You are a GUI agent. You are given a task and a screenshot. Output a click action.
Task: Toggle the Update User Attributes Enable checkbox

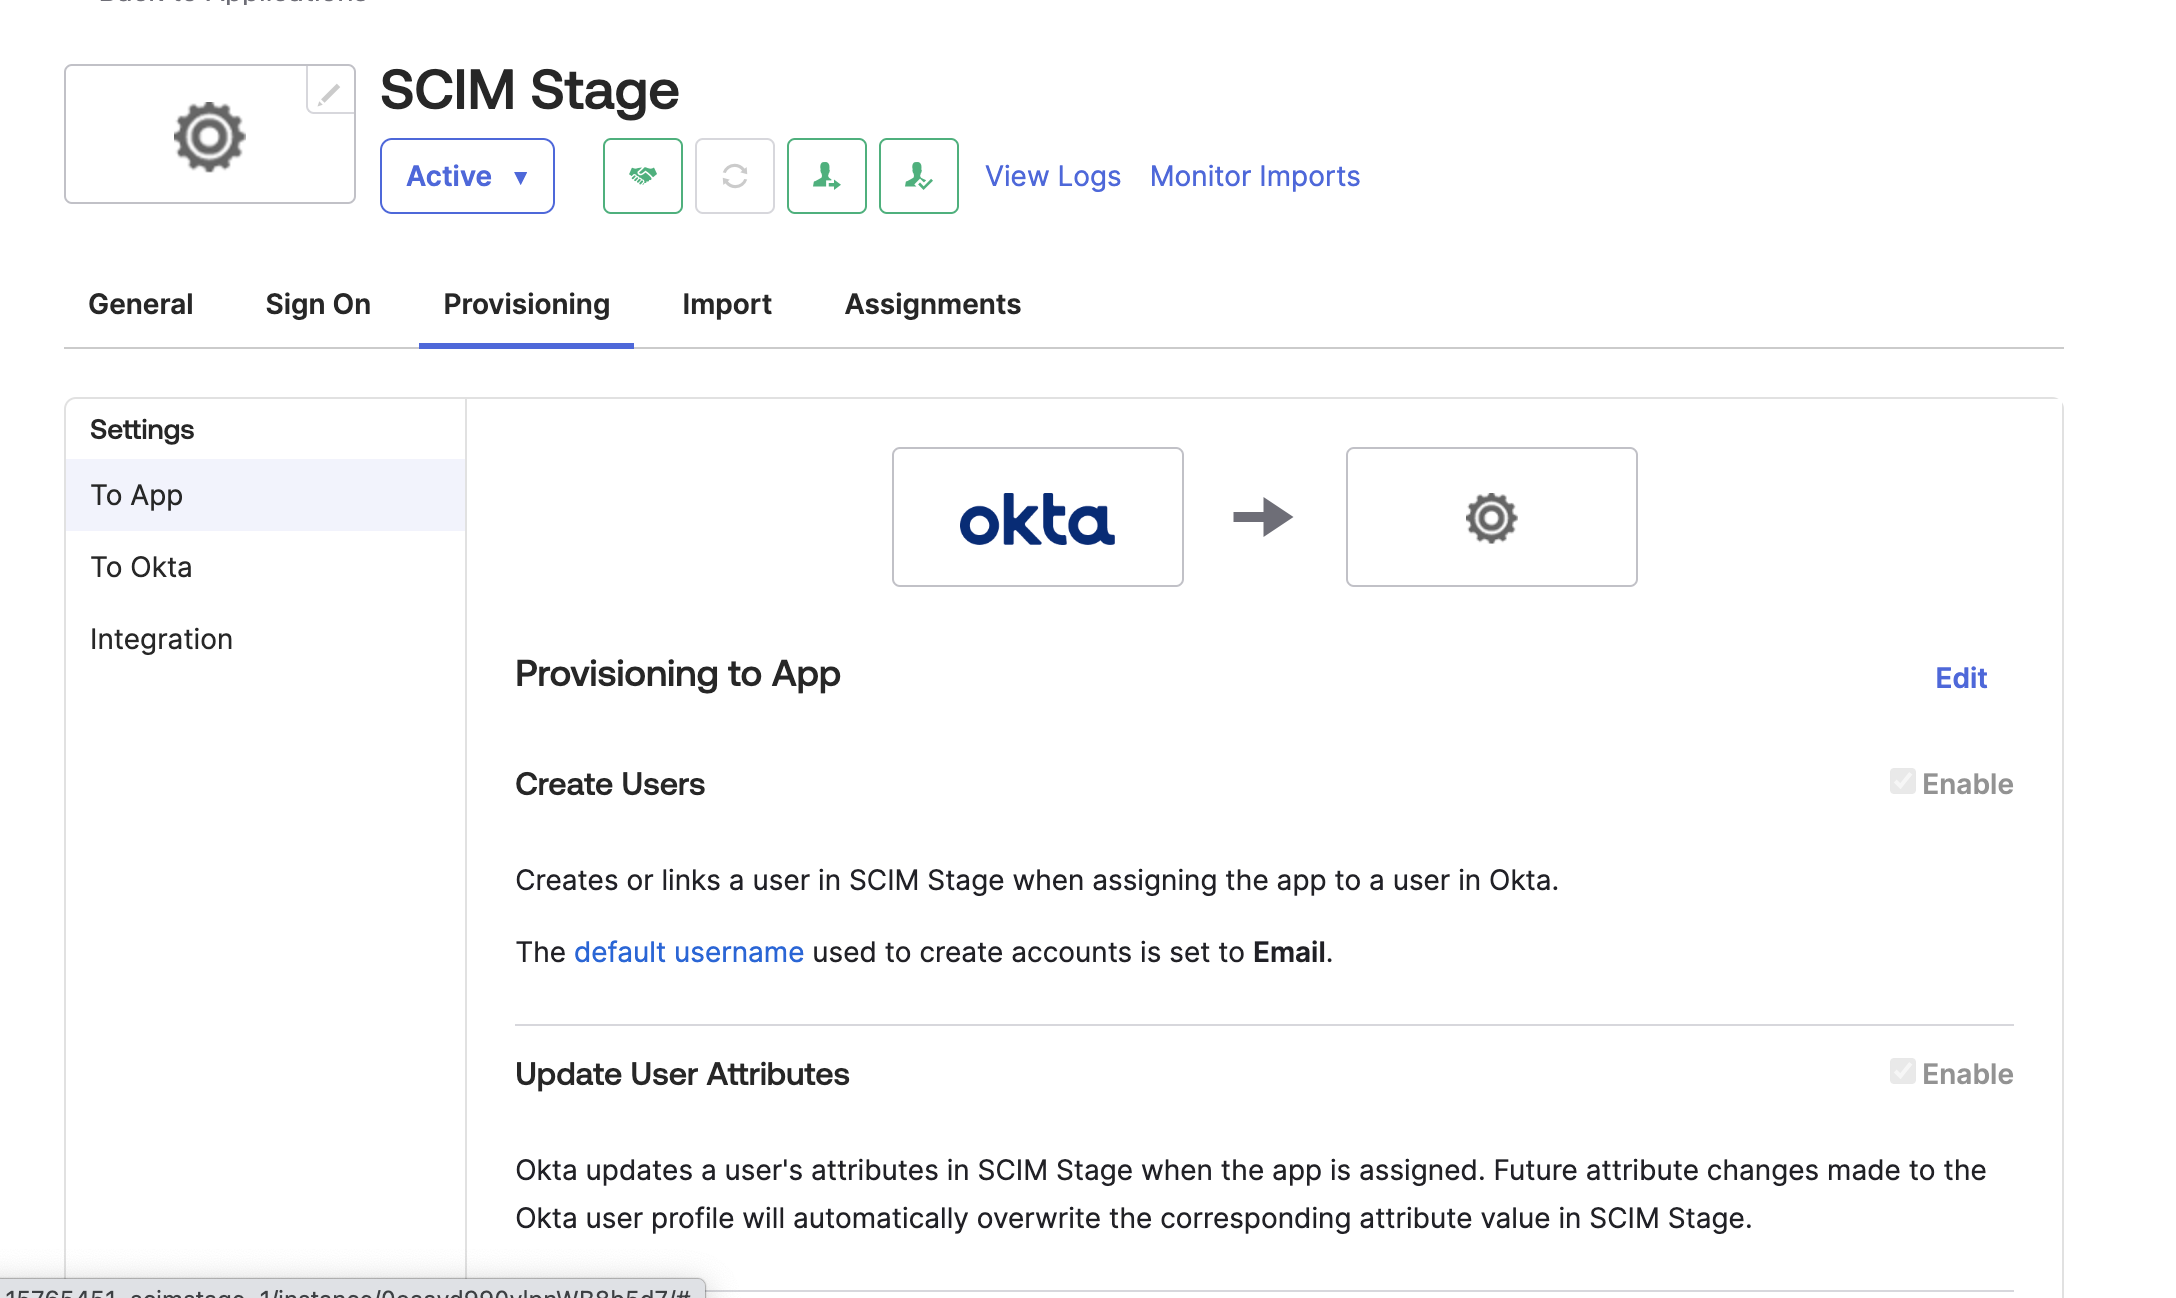(1902, 1072)
